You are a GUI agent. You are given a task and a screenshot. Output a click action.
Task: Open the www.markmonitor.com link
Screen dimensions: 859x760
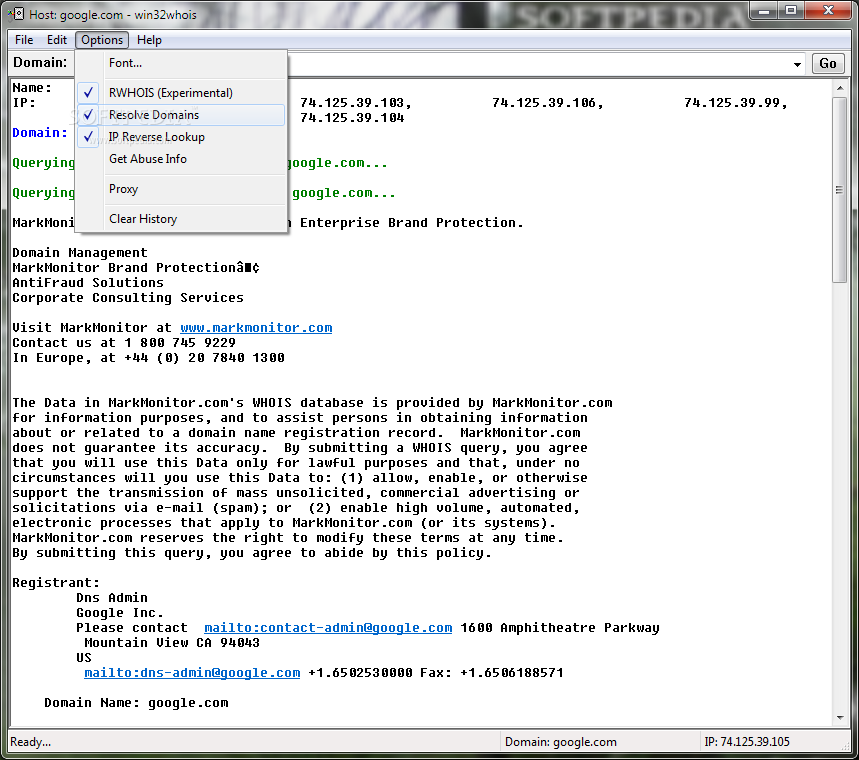coord(256,328)
